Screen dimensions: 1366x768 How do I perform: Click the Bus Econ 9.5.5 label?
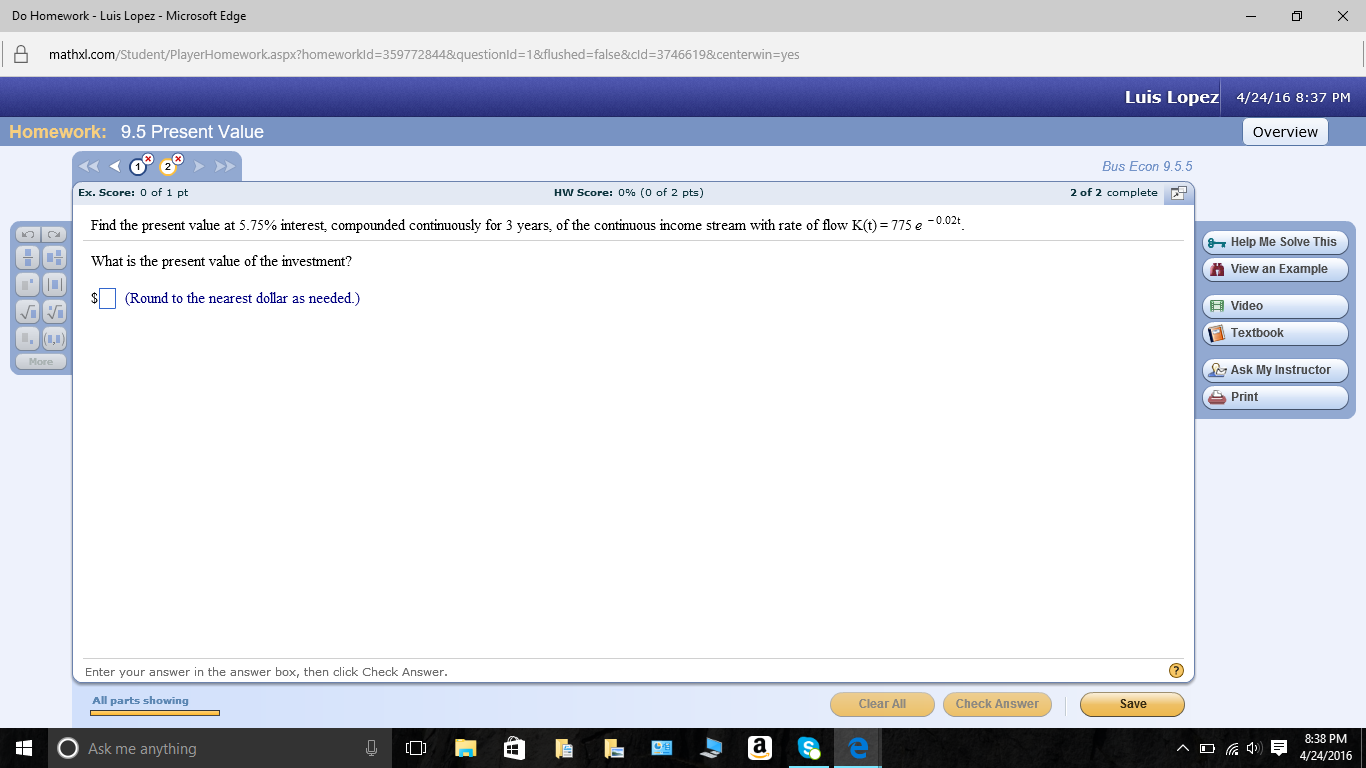pos(1147,166)
